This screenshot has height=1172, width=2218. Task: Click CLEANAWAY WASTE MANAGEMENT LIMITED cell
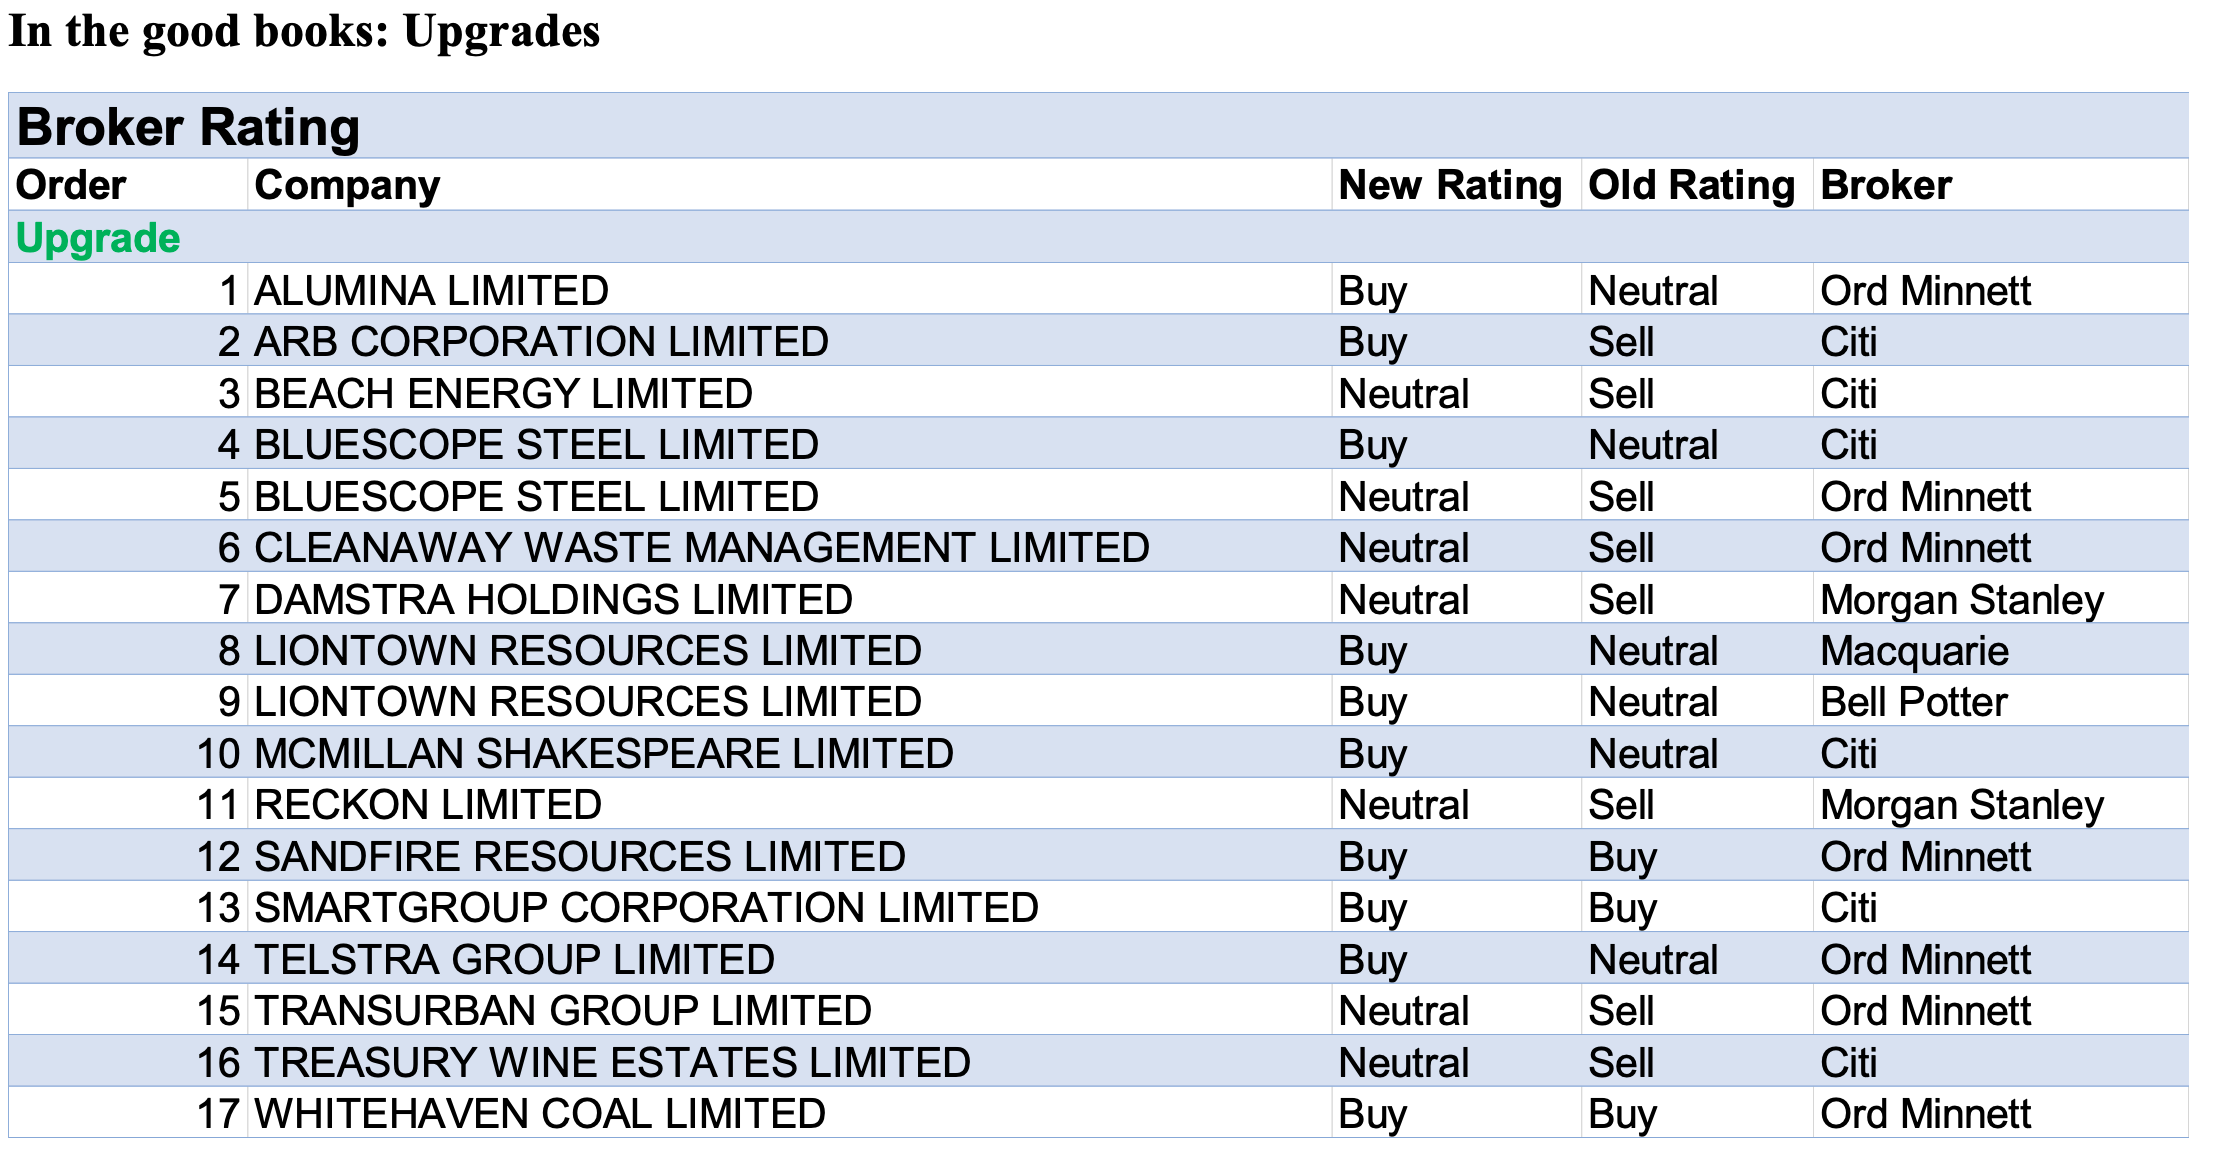pos(702,548)
